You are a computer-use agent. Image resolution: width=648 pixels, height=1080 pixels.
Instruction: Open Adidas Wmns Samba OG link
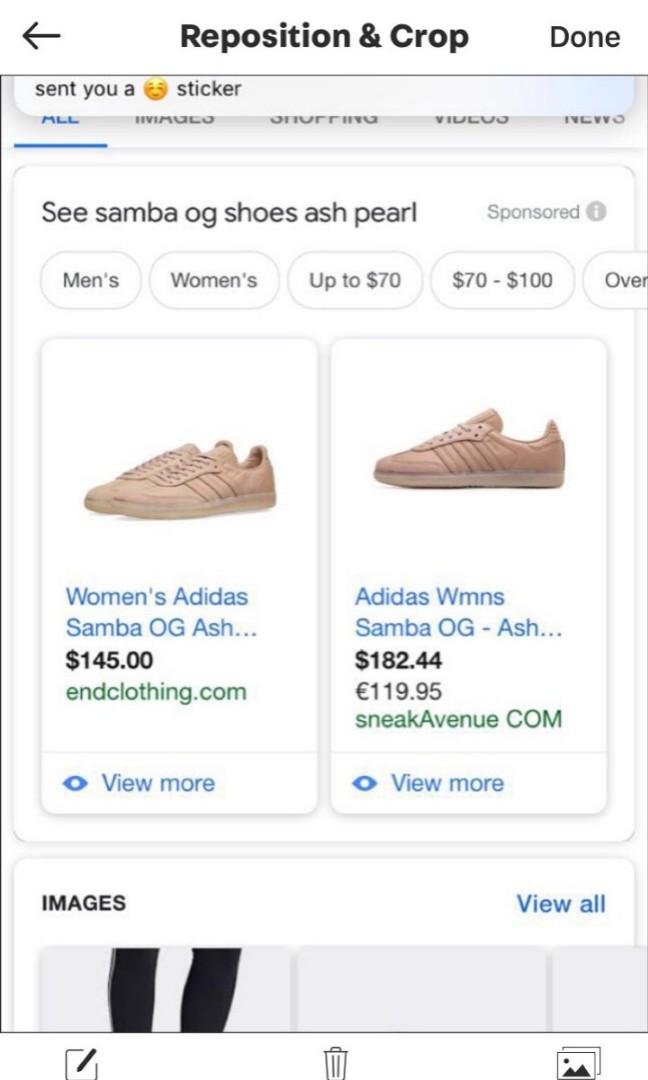click(458, 612)
